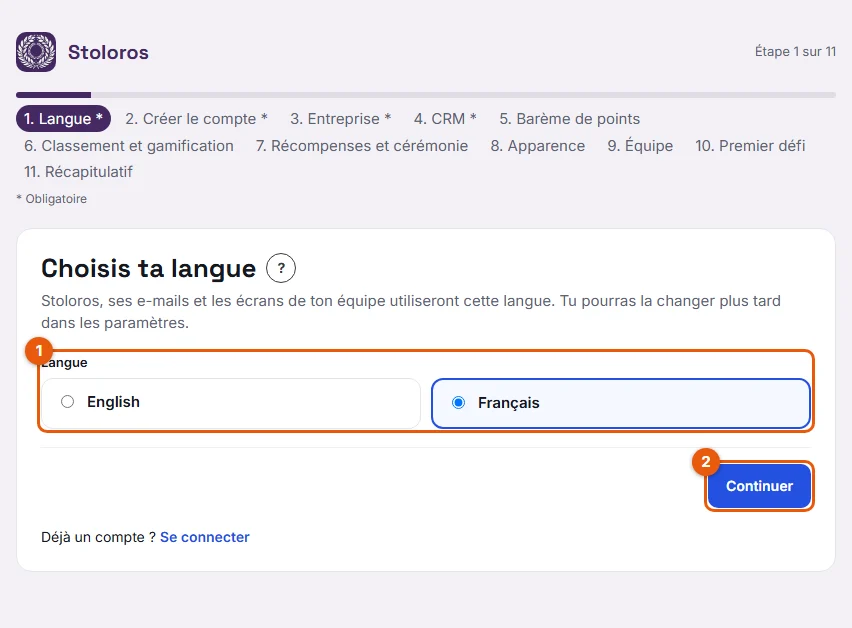Screen dimensions: 852x628
Task: Click the * Obligatoire note
Action: click(x=52, y=199)
